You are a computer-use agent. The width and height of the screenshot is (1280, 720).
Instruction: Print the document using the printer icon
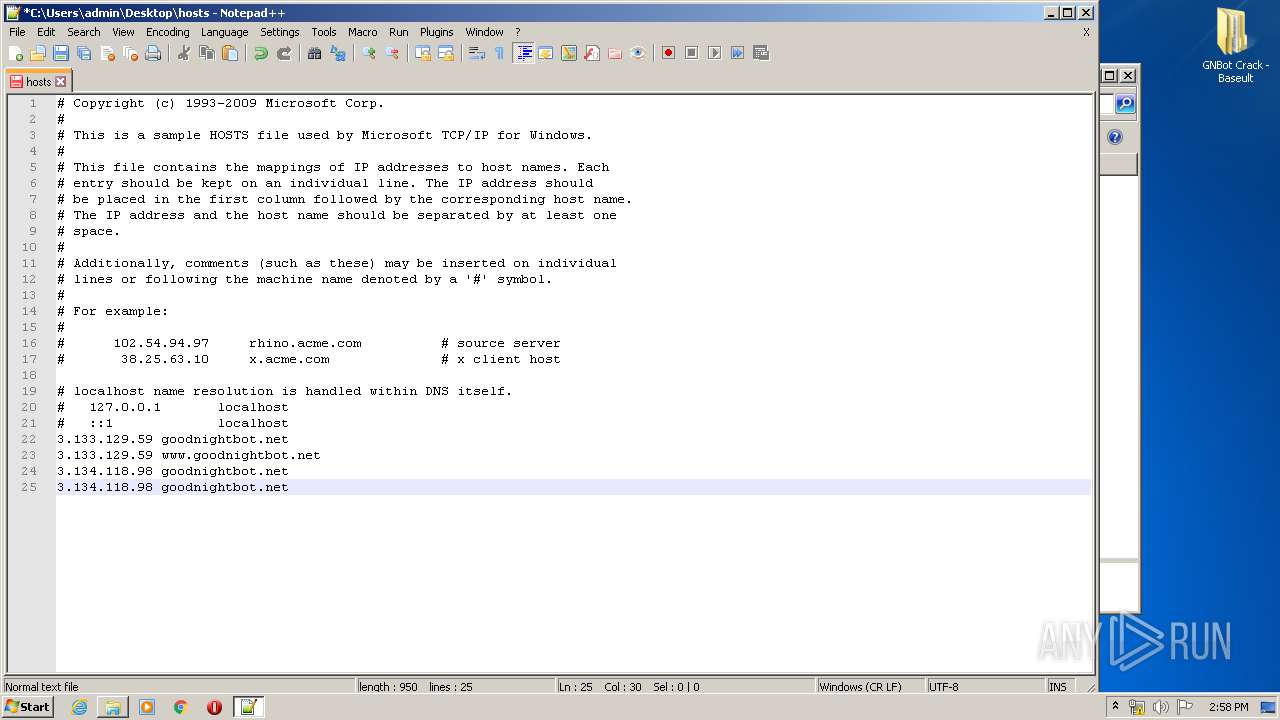(153, 53)
